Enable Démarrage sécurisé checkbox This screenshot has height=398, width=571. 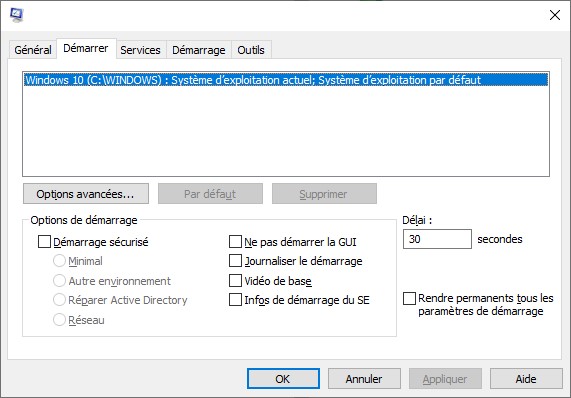[x=44, y=242]
